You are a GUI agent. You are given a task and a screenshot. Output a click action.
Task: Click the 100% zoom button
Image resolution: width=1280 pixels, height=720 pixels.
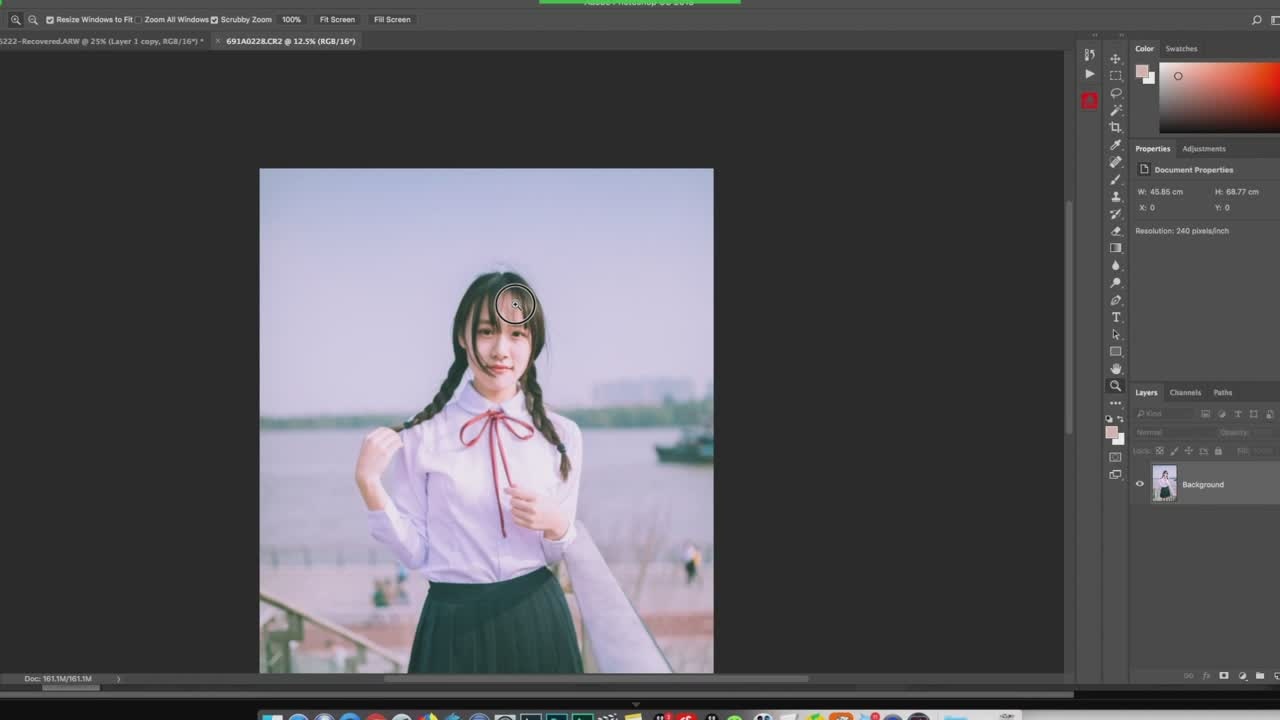click(291, 19)
